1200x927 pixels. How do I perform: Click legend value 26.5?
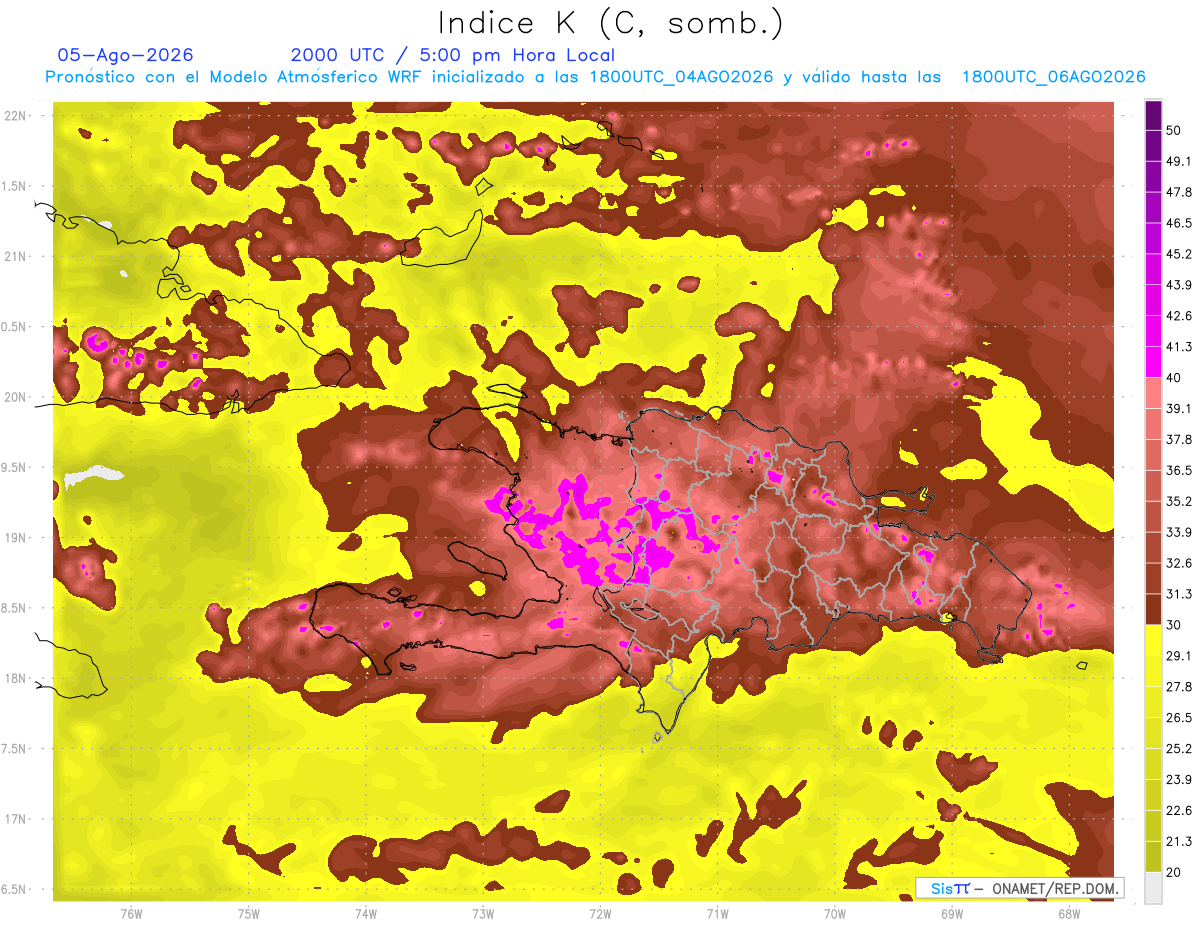pos(1179,718)
